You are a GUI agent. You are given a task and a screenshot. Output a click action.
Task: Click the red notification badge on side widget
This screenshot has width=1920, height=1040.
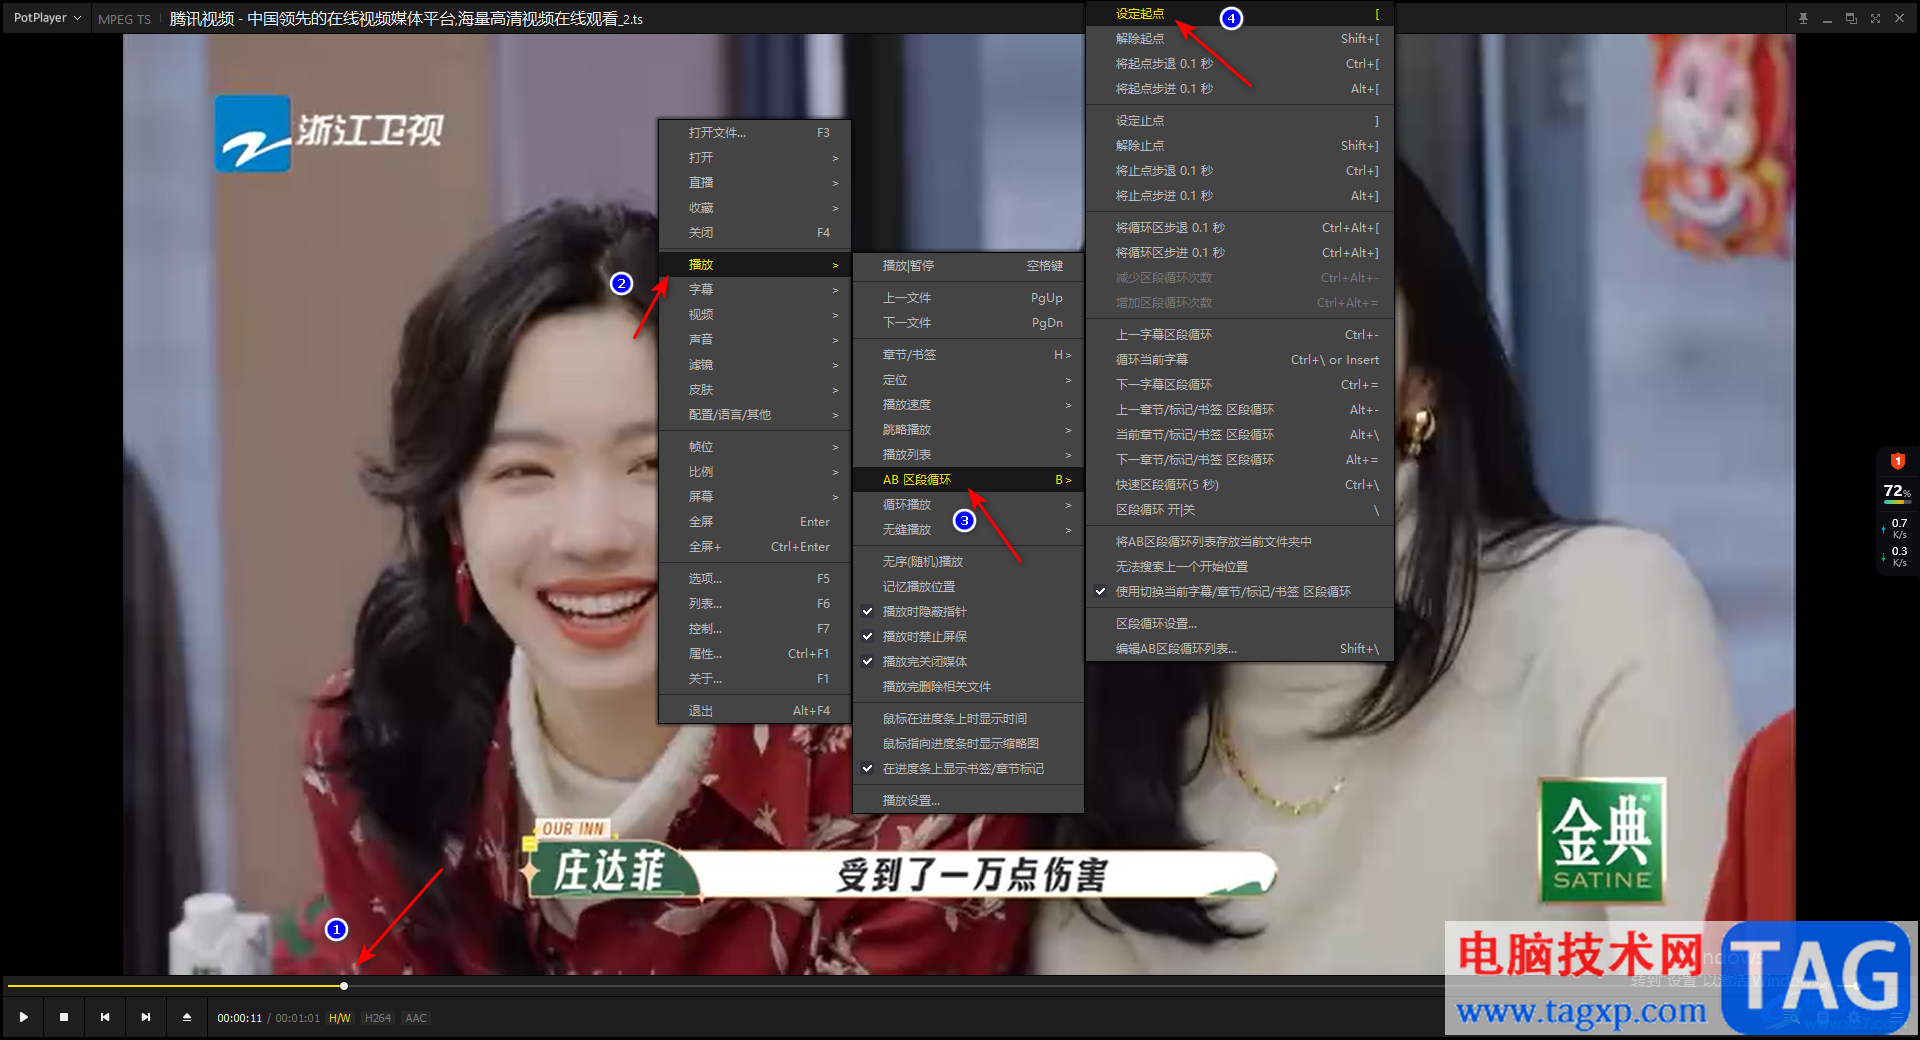[1897, 461]
